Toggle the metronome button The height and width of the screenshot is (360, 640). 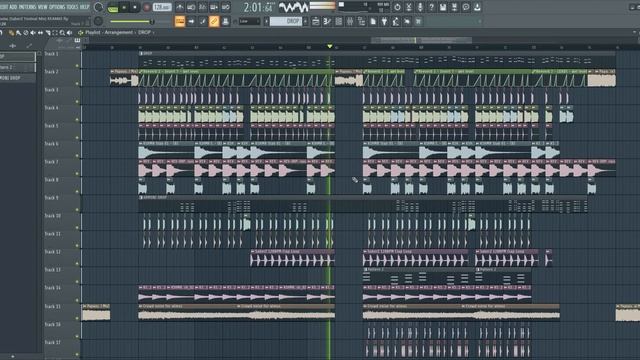[180, 7]
